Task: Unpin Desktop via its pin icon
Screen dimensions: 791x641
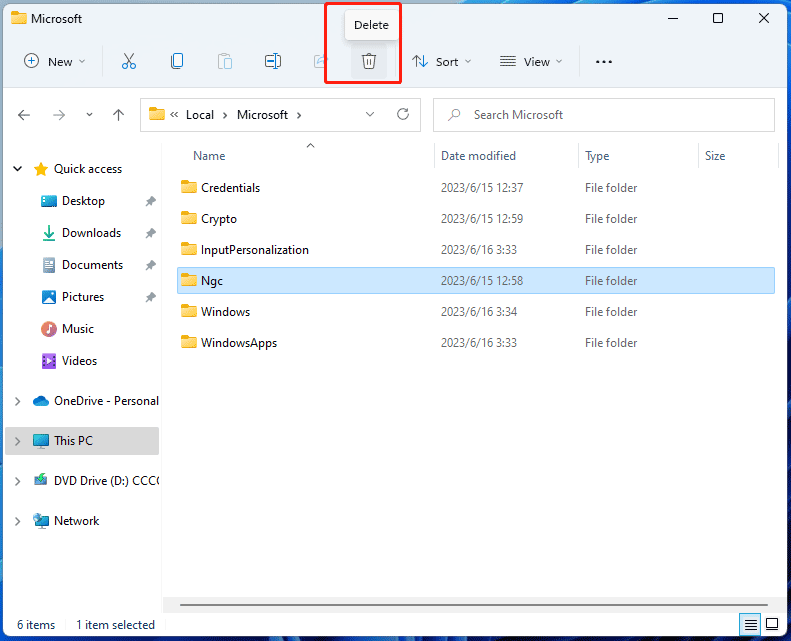Action: [x=150, y=201]
